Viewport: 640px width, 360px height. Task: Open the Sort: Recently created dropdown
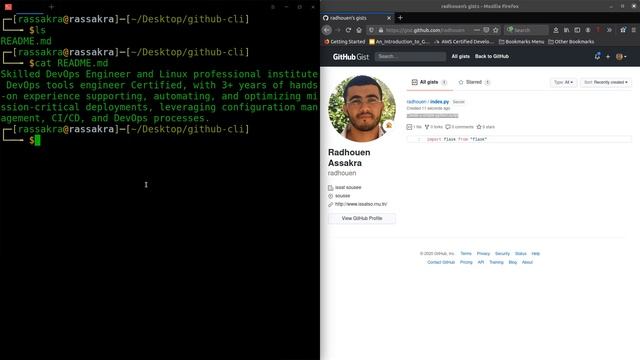pyautogui.click(x=606, y=82)
